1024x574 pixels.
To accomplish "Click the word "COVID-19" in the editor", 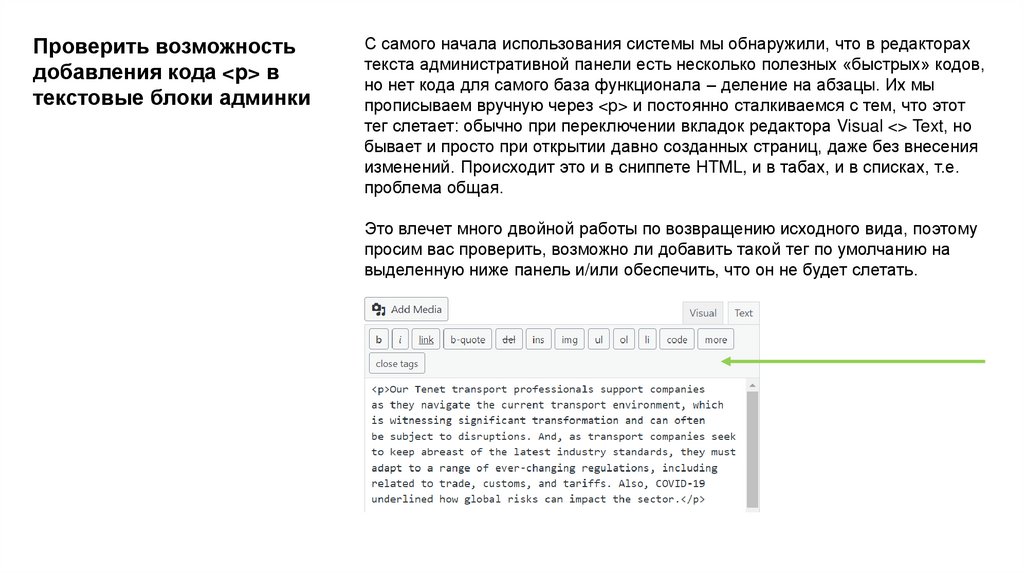I will 680,483.
